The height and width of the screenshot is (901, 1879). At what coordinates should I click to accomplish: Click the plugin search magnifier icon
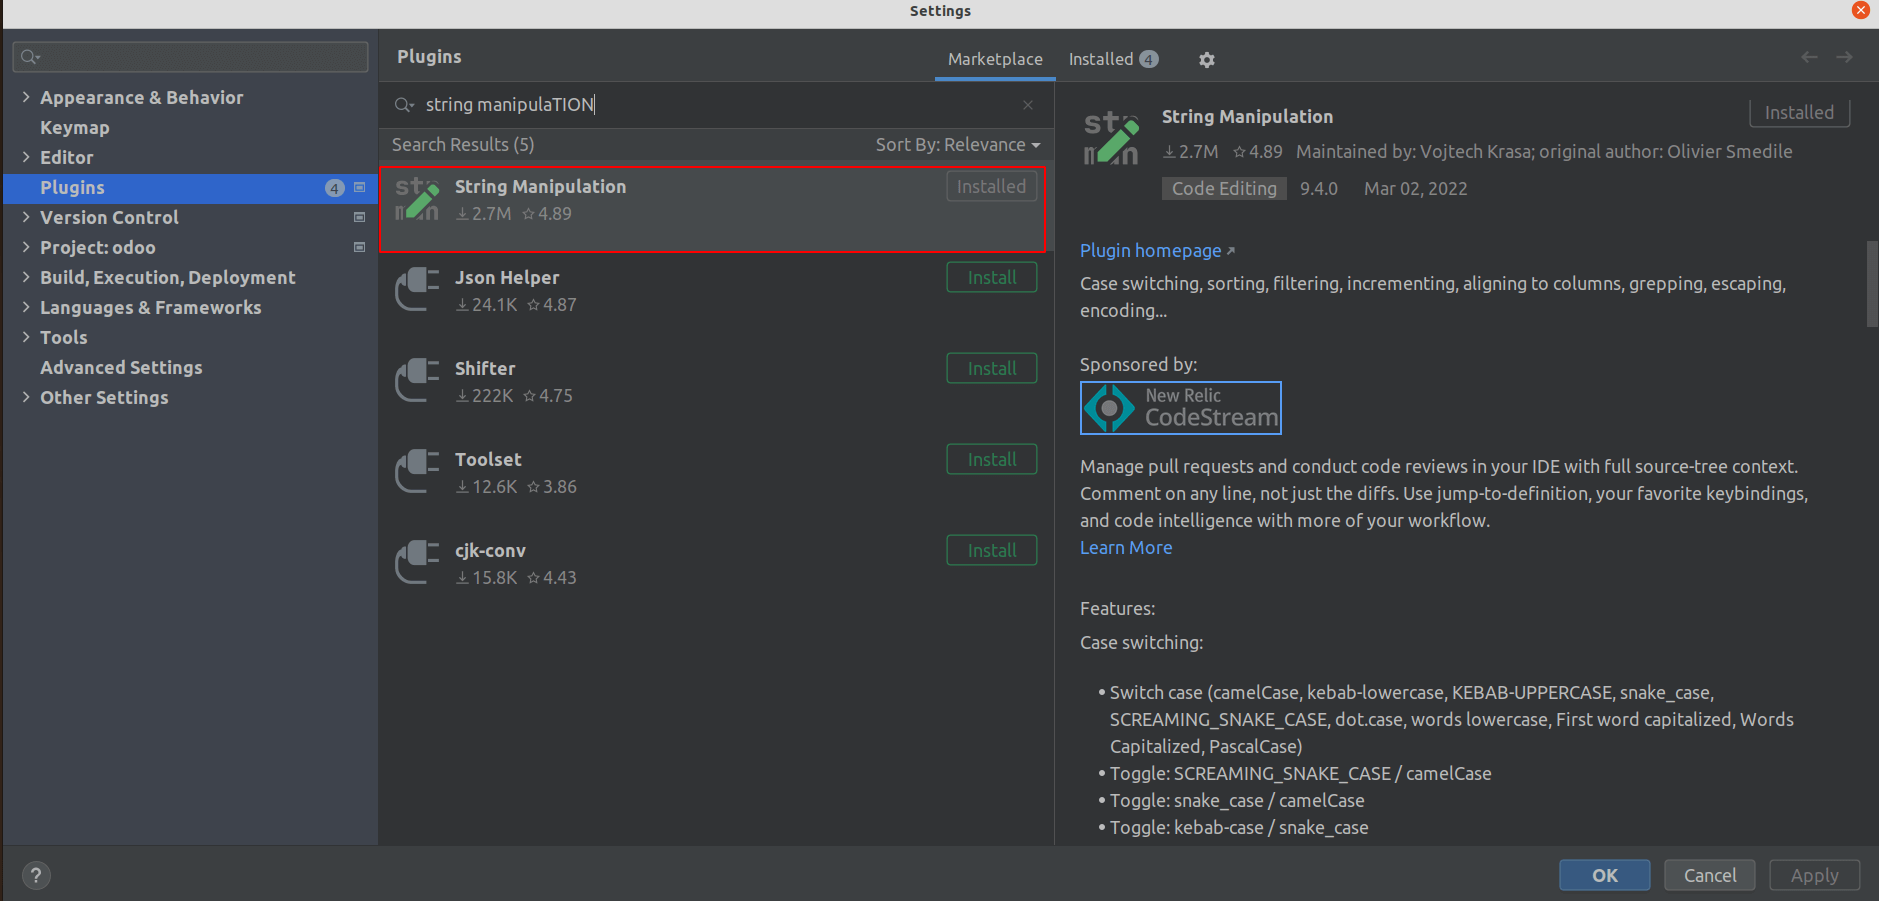[x=404, y=105]
